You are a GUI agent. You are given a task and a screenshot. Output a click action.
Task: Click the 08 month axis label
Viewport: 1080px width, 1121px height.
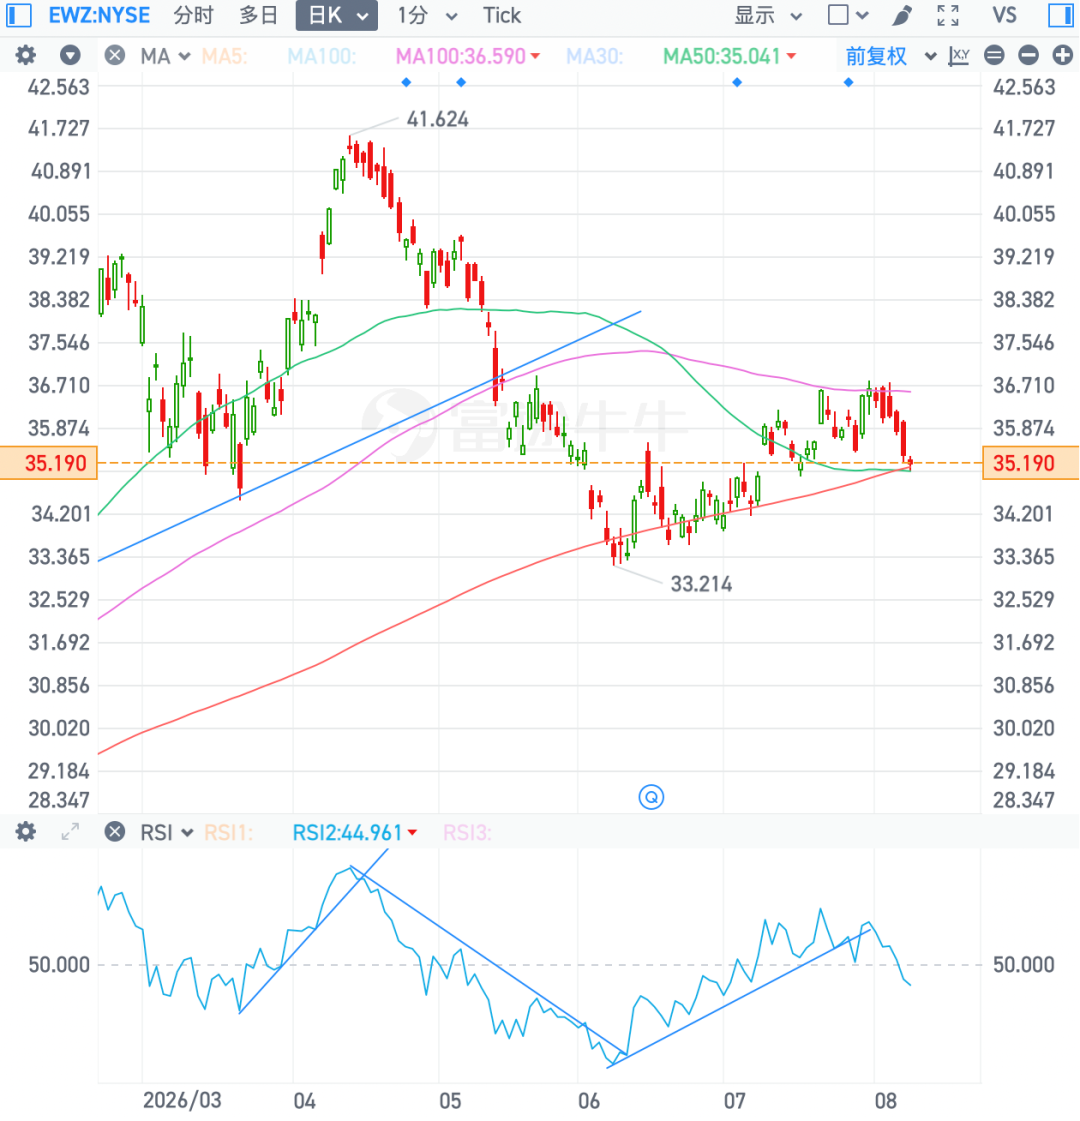pyautogui.click(x=885, y=1100)
